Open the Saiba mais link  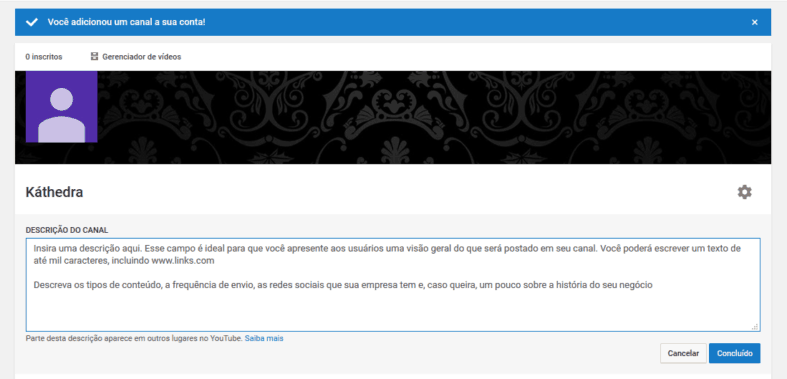tap(264, 338)
